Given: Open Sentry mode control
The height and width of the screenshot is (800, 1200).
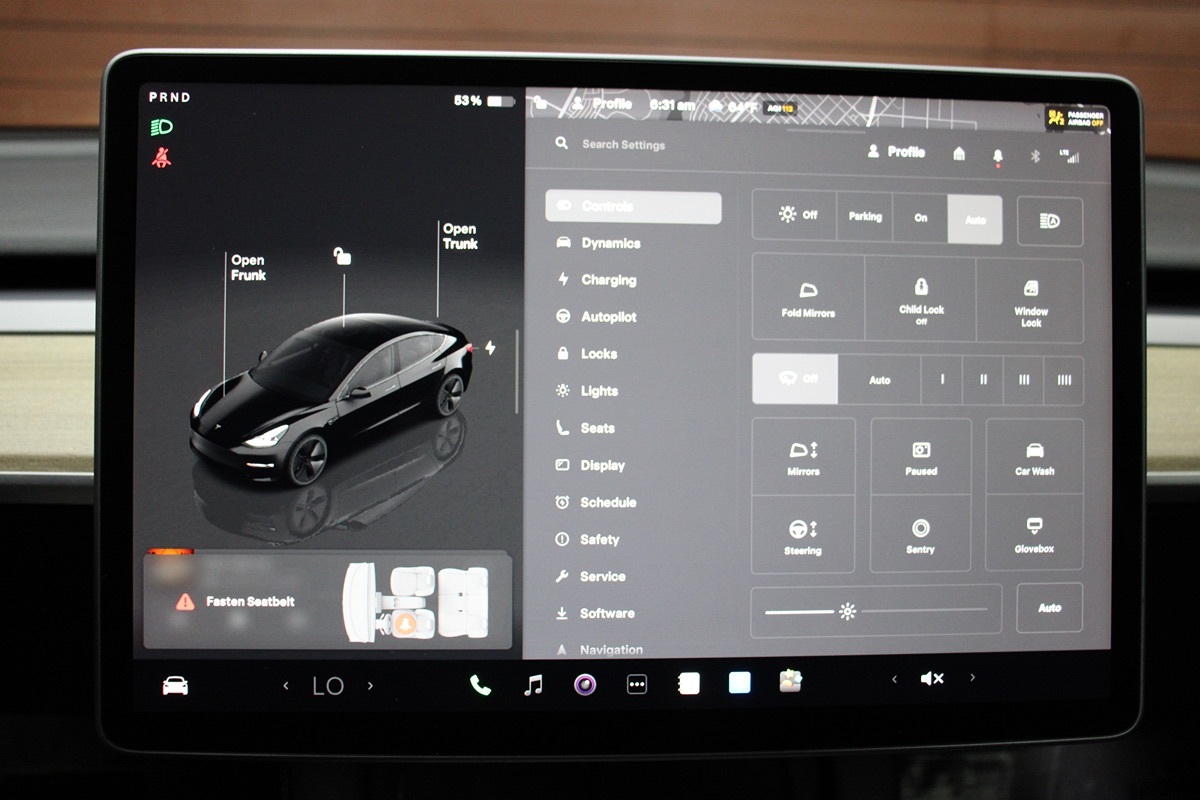Looking at the screenshot, I should [920, 534].
